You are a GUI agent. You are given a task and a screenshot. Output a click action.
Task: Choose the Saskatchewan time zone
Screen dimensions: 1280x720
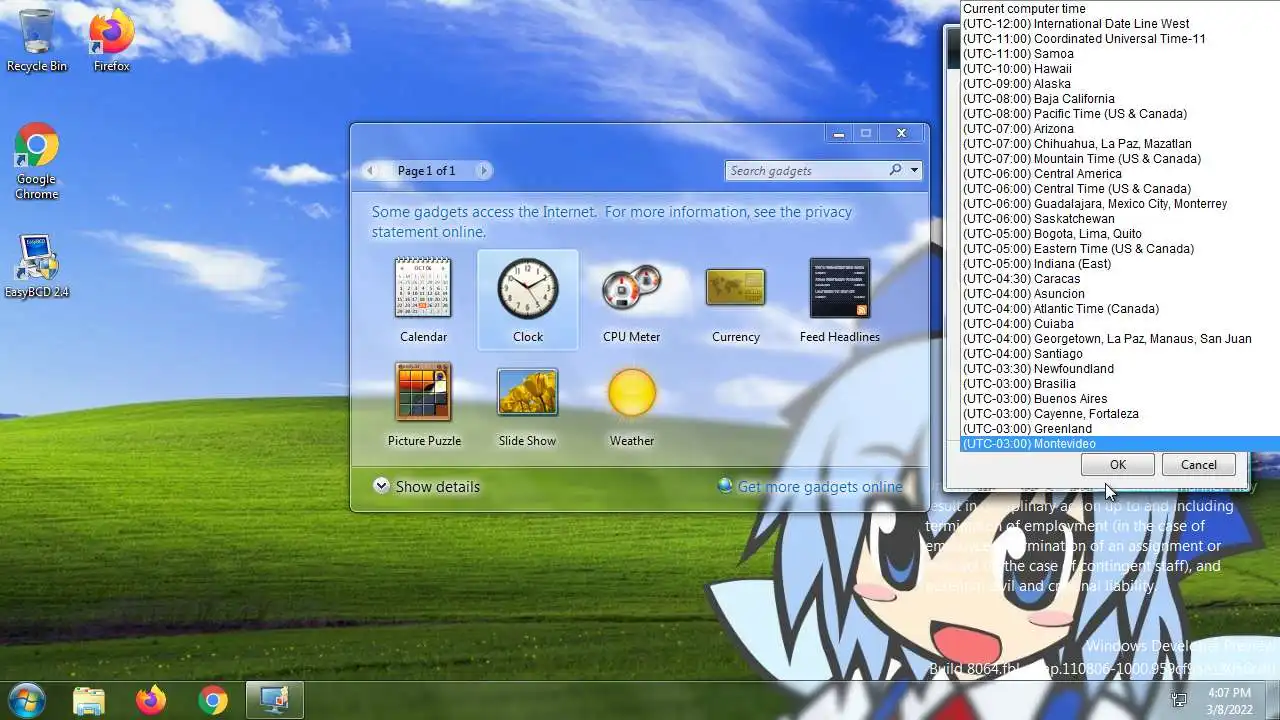tap(1120, 219)
